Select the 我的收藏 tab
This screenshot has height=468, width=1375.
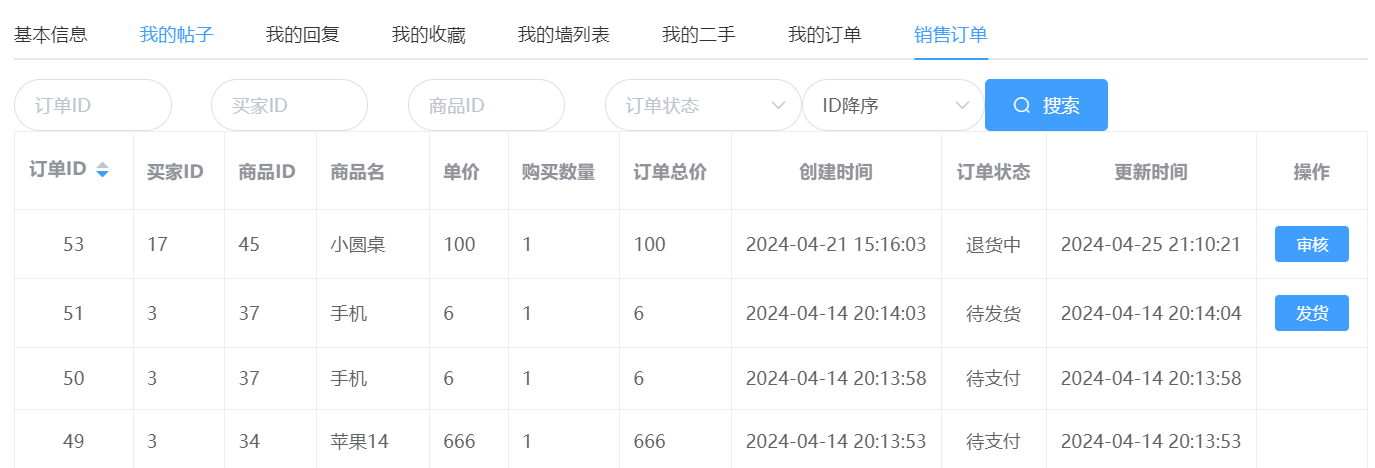[429, 35]
